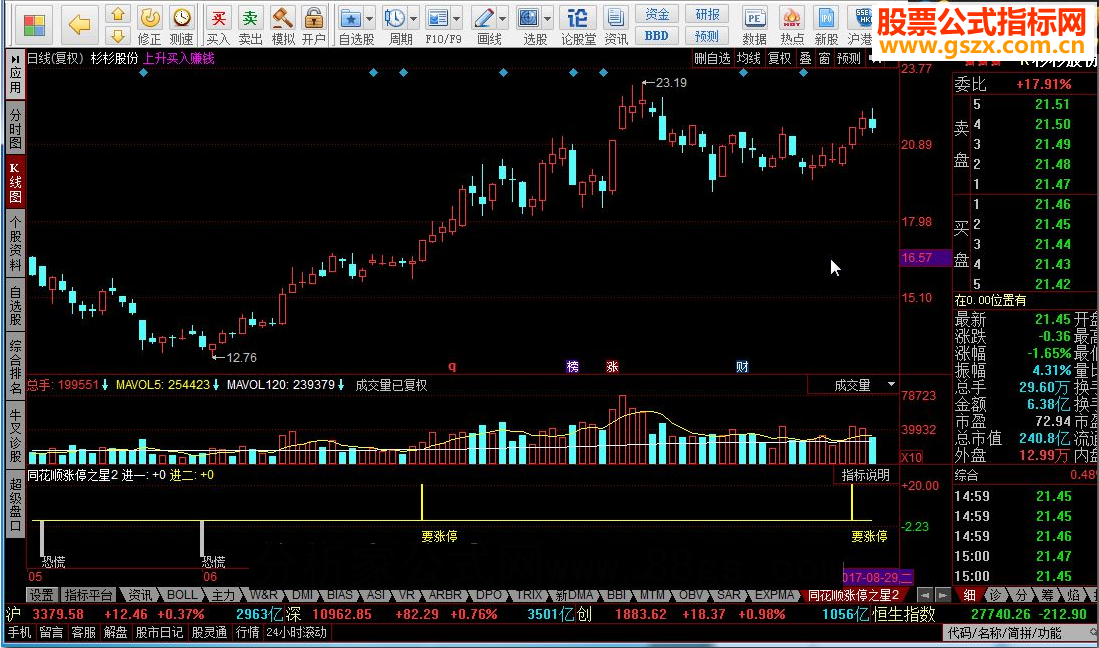
Task: Toggle the 预测 forecast option in chart header
Action: point(849,58)
